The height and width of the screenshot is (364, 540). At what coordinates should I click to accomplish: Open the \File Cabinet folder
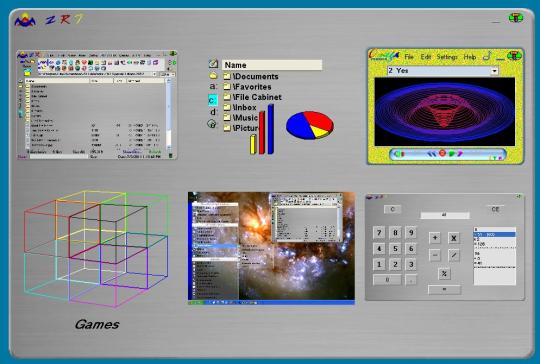pyautogui.click(x=252, y=97)
